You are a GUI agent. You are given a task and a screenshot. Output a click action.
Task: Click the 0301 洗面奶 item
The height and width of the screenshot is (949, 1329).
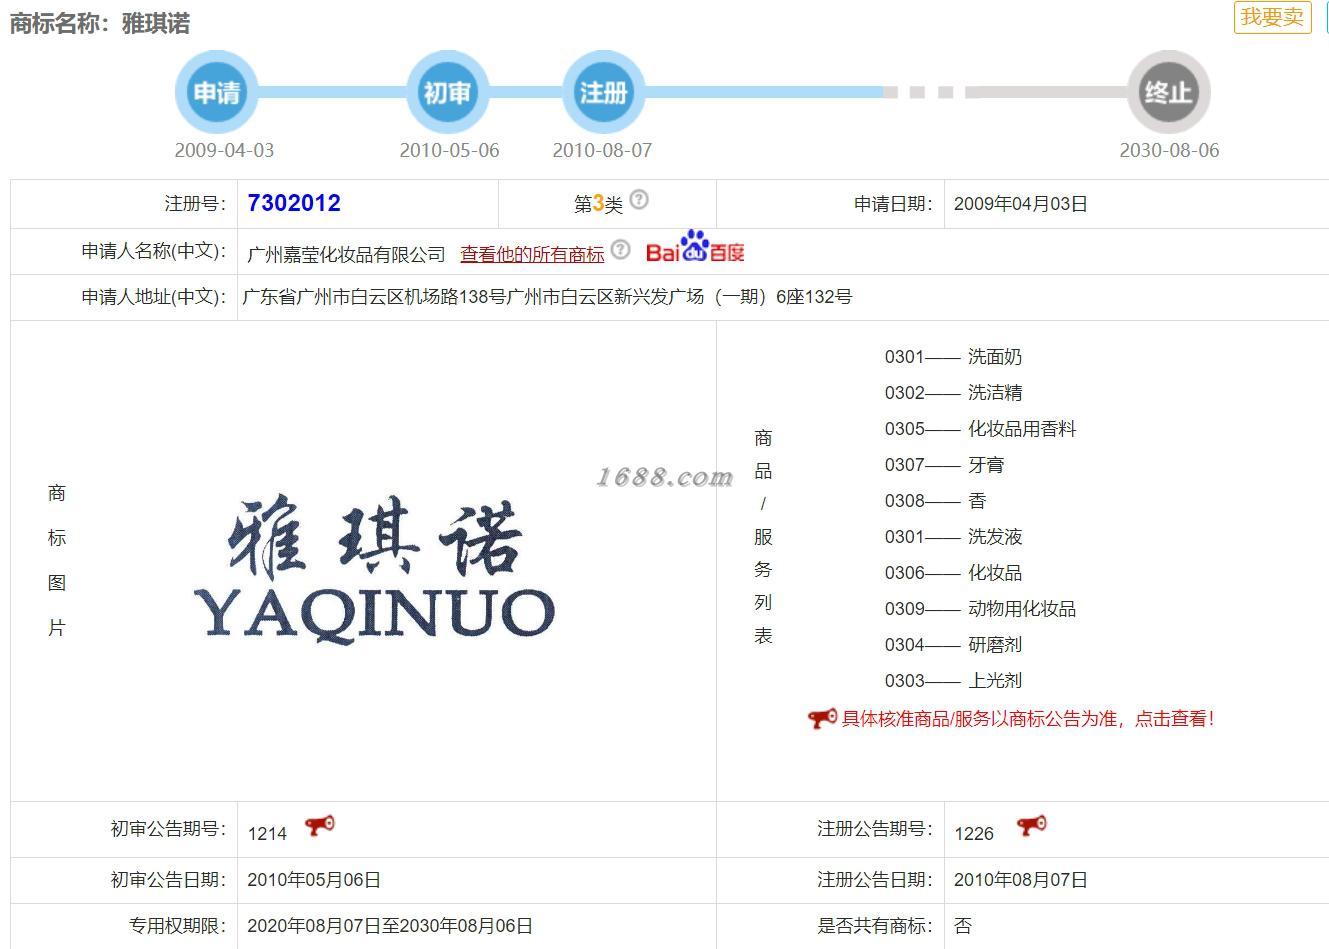[953, 357]
